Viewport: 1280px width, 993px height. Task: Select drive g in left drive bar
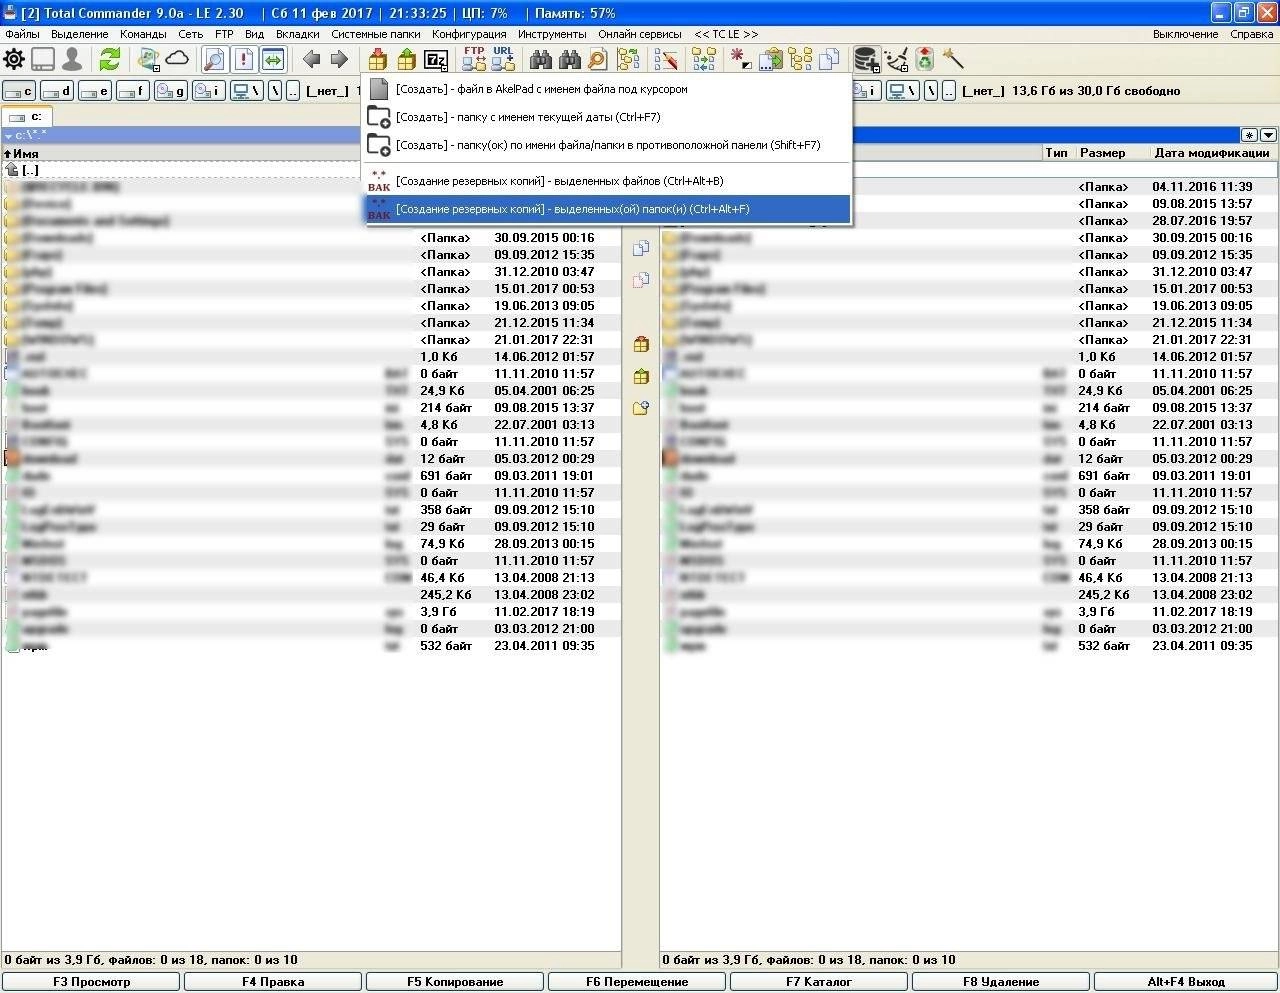(x=171, y=91)
